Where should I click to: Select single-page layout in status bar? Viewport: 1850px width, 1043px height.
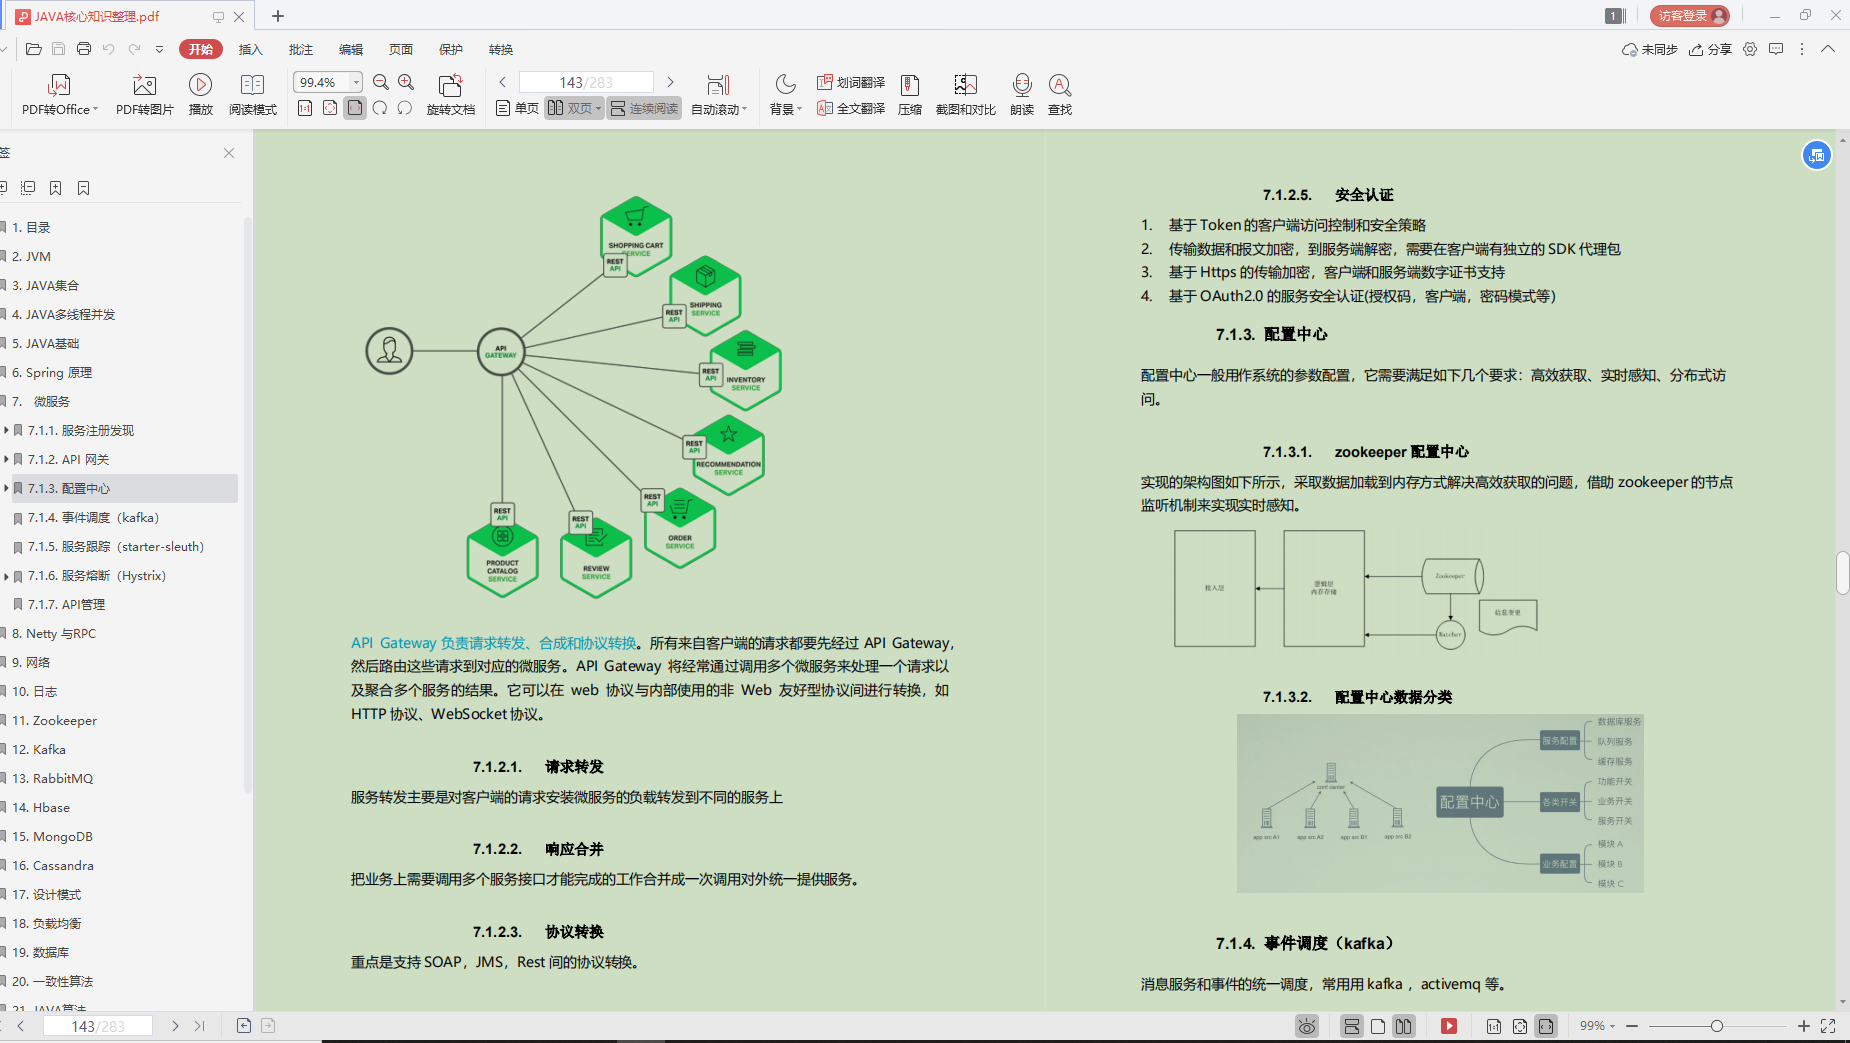(1378, 1026)
